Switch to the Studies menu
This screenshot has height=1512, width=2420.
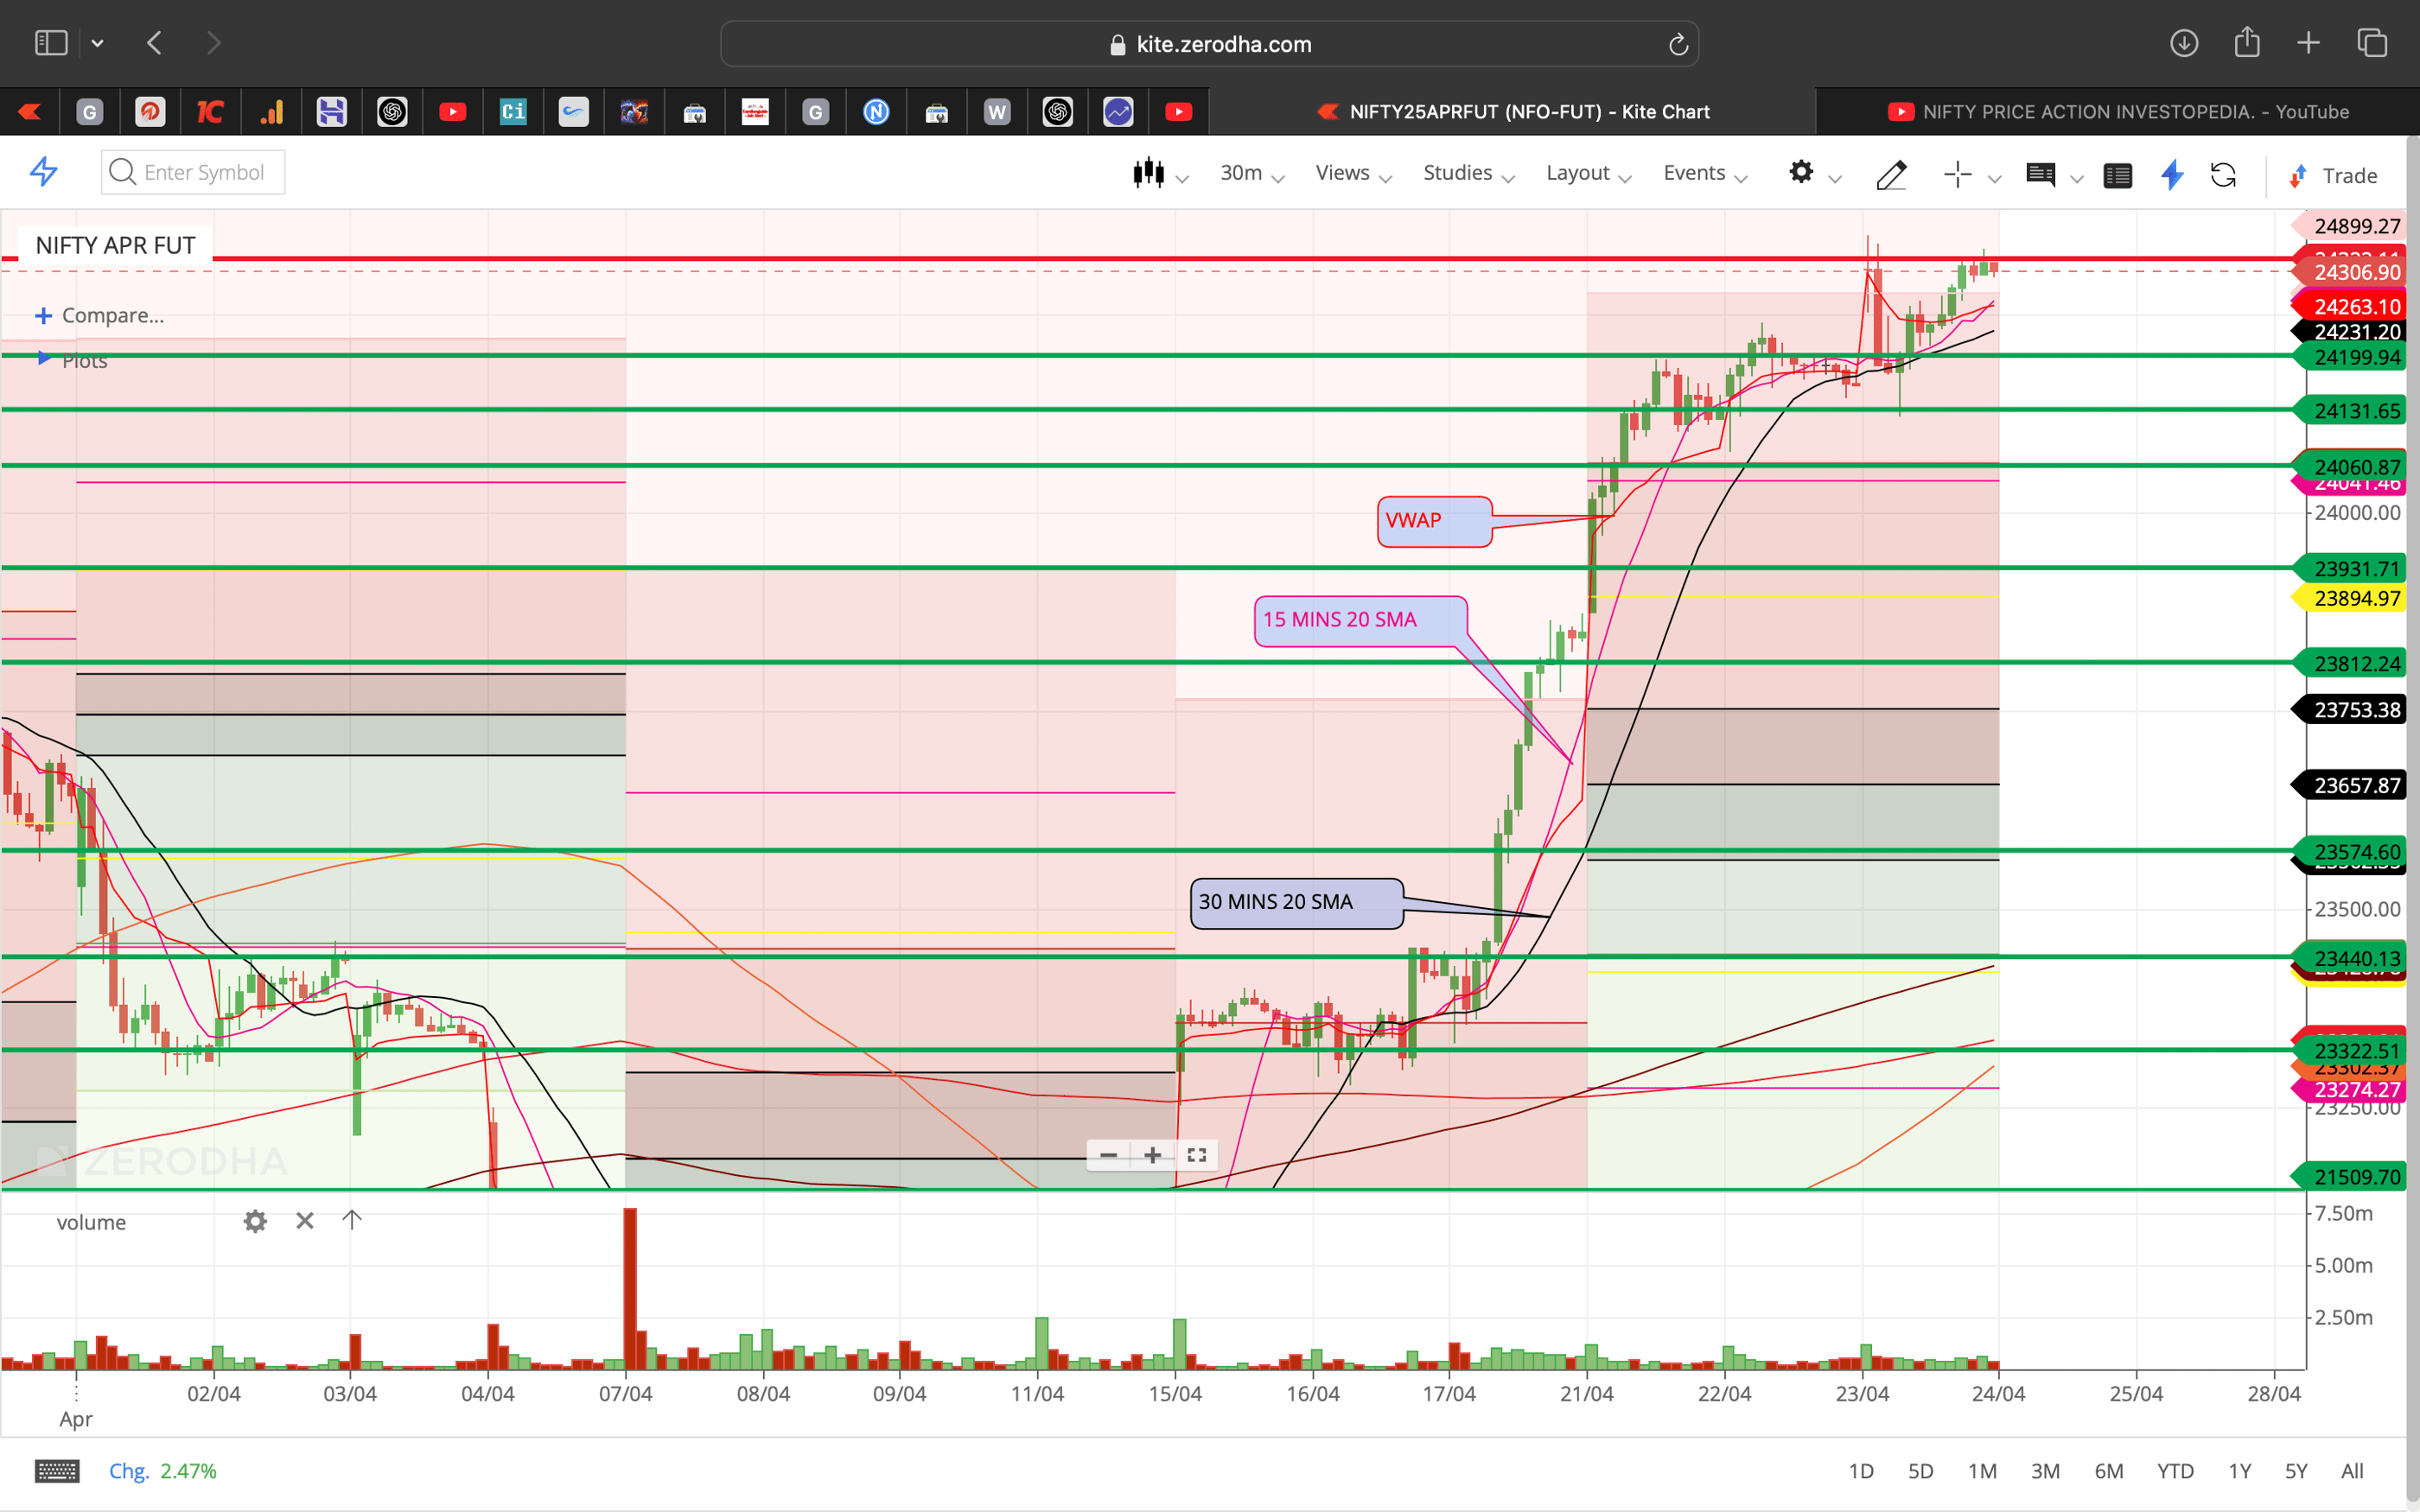(1456, 172)
